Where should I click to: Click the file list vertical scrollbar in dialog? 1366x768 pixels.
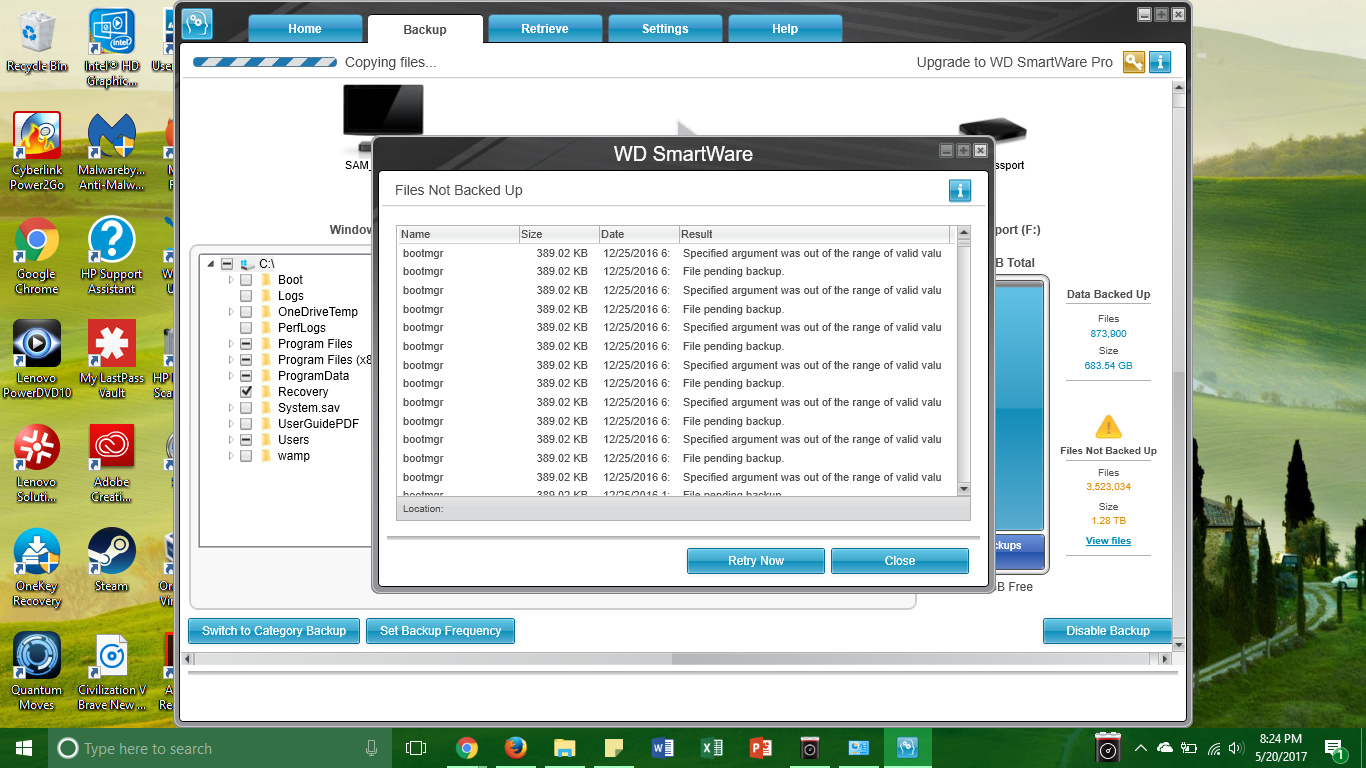[x=964, y=361]
